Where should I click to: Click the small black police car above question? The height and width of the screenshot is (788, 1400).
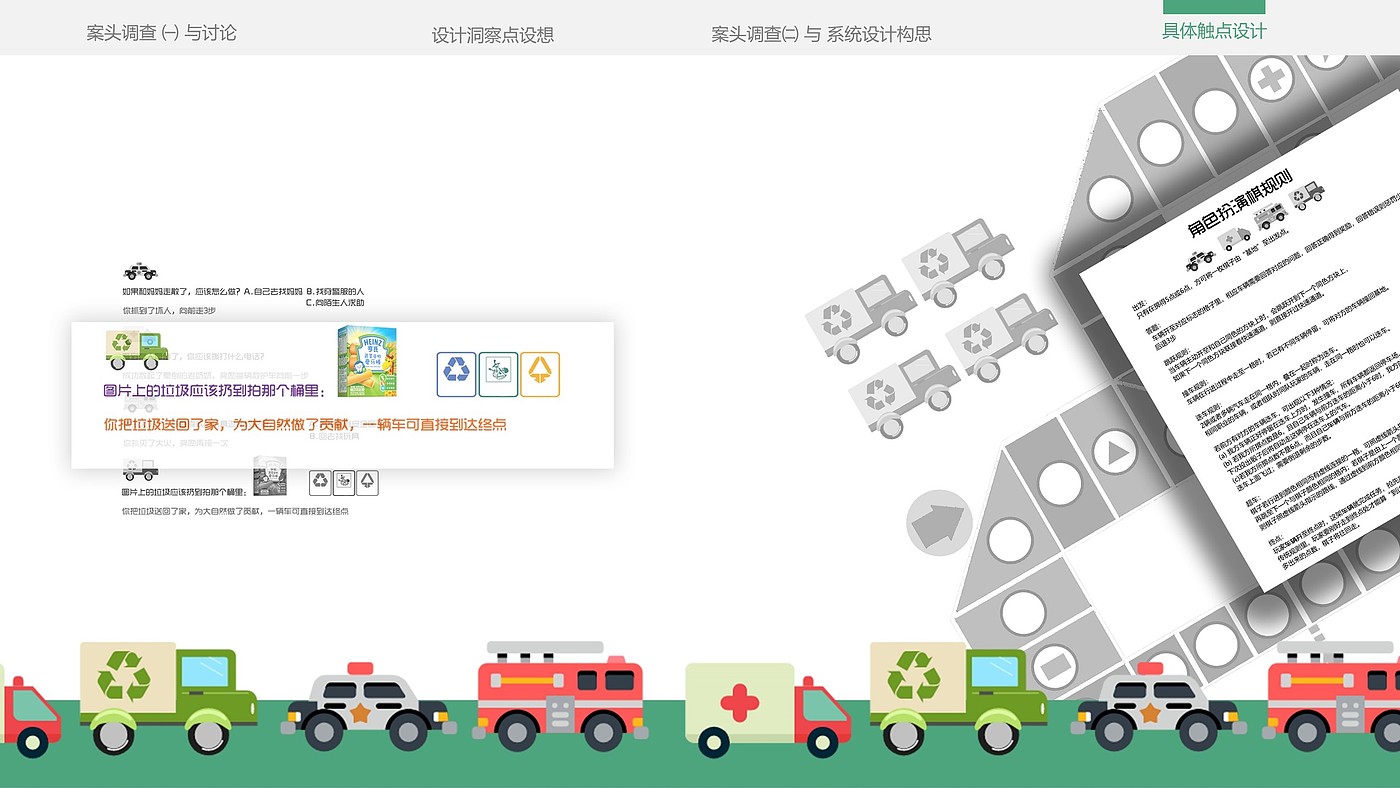pos(140,271)
